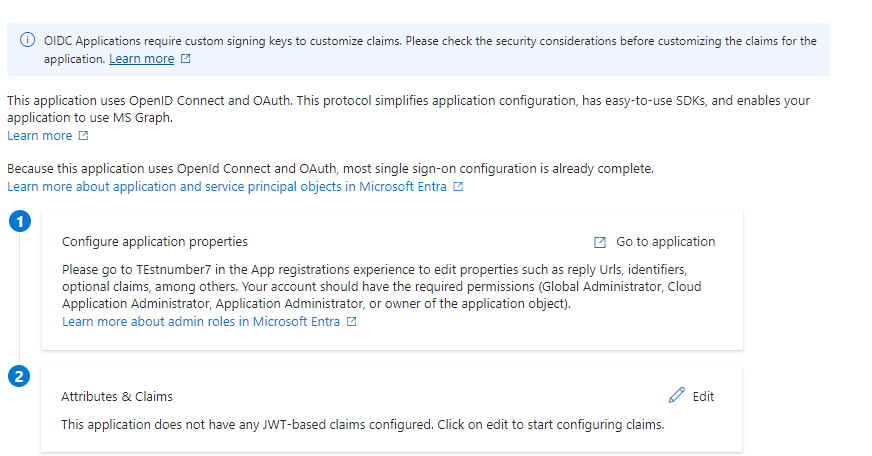Click external-link icon beside banner Learn more

pyautogui.click(x=186, y=58)
